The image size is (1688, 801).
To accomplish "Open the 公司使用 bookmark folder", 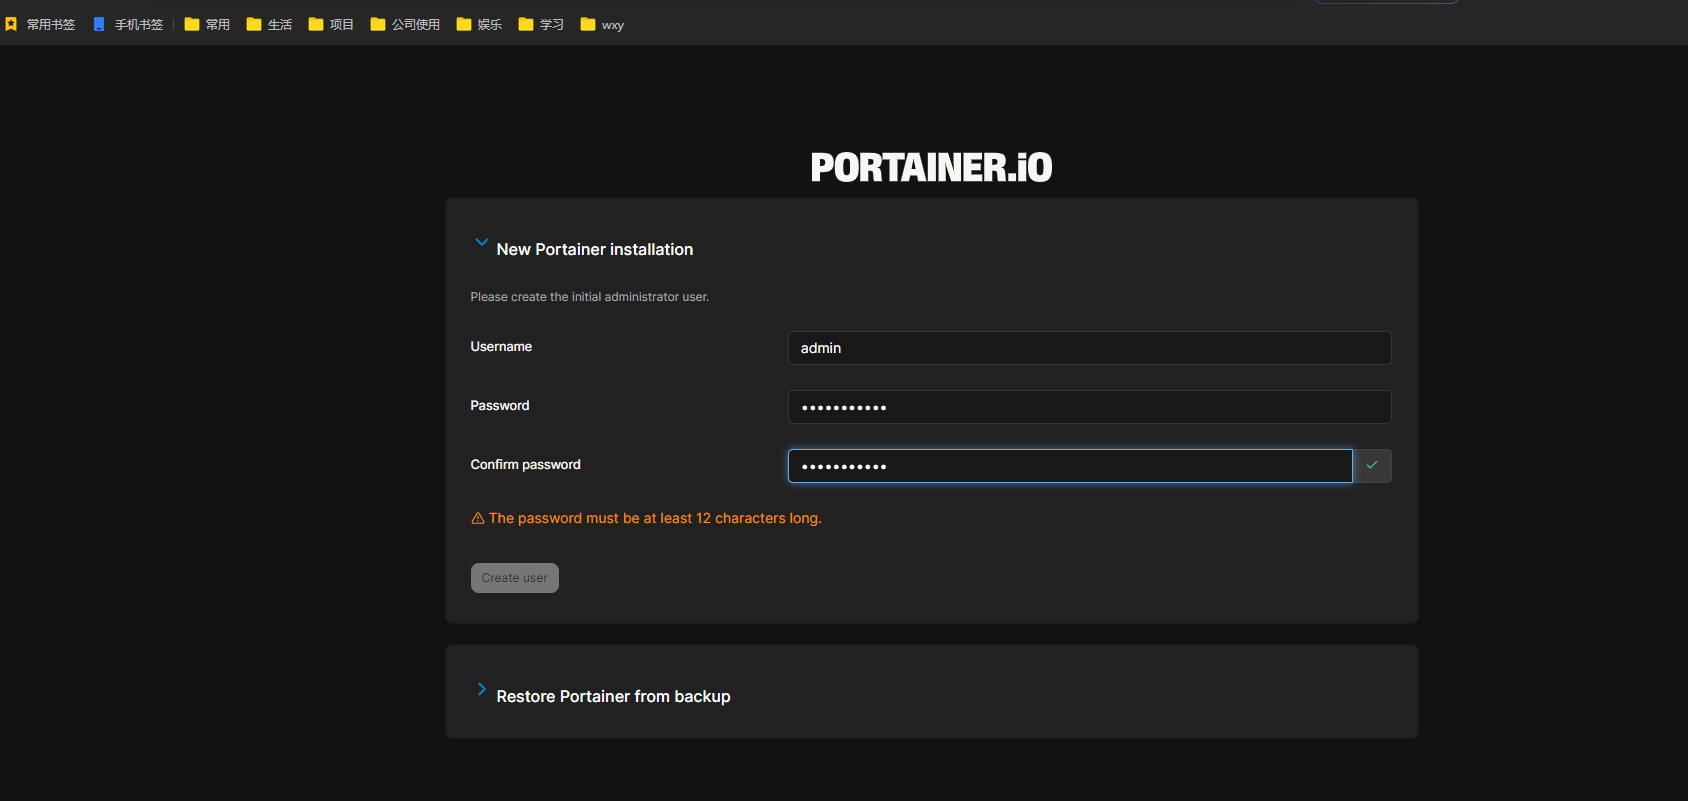I will tap(405, 24).
